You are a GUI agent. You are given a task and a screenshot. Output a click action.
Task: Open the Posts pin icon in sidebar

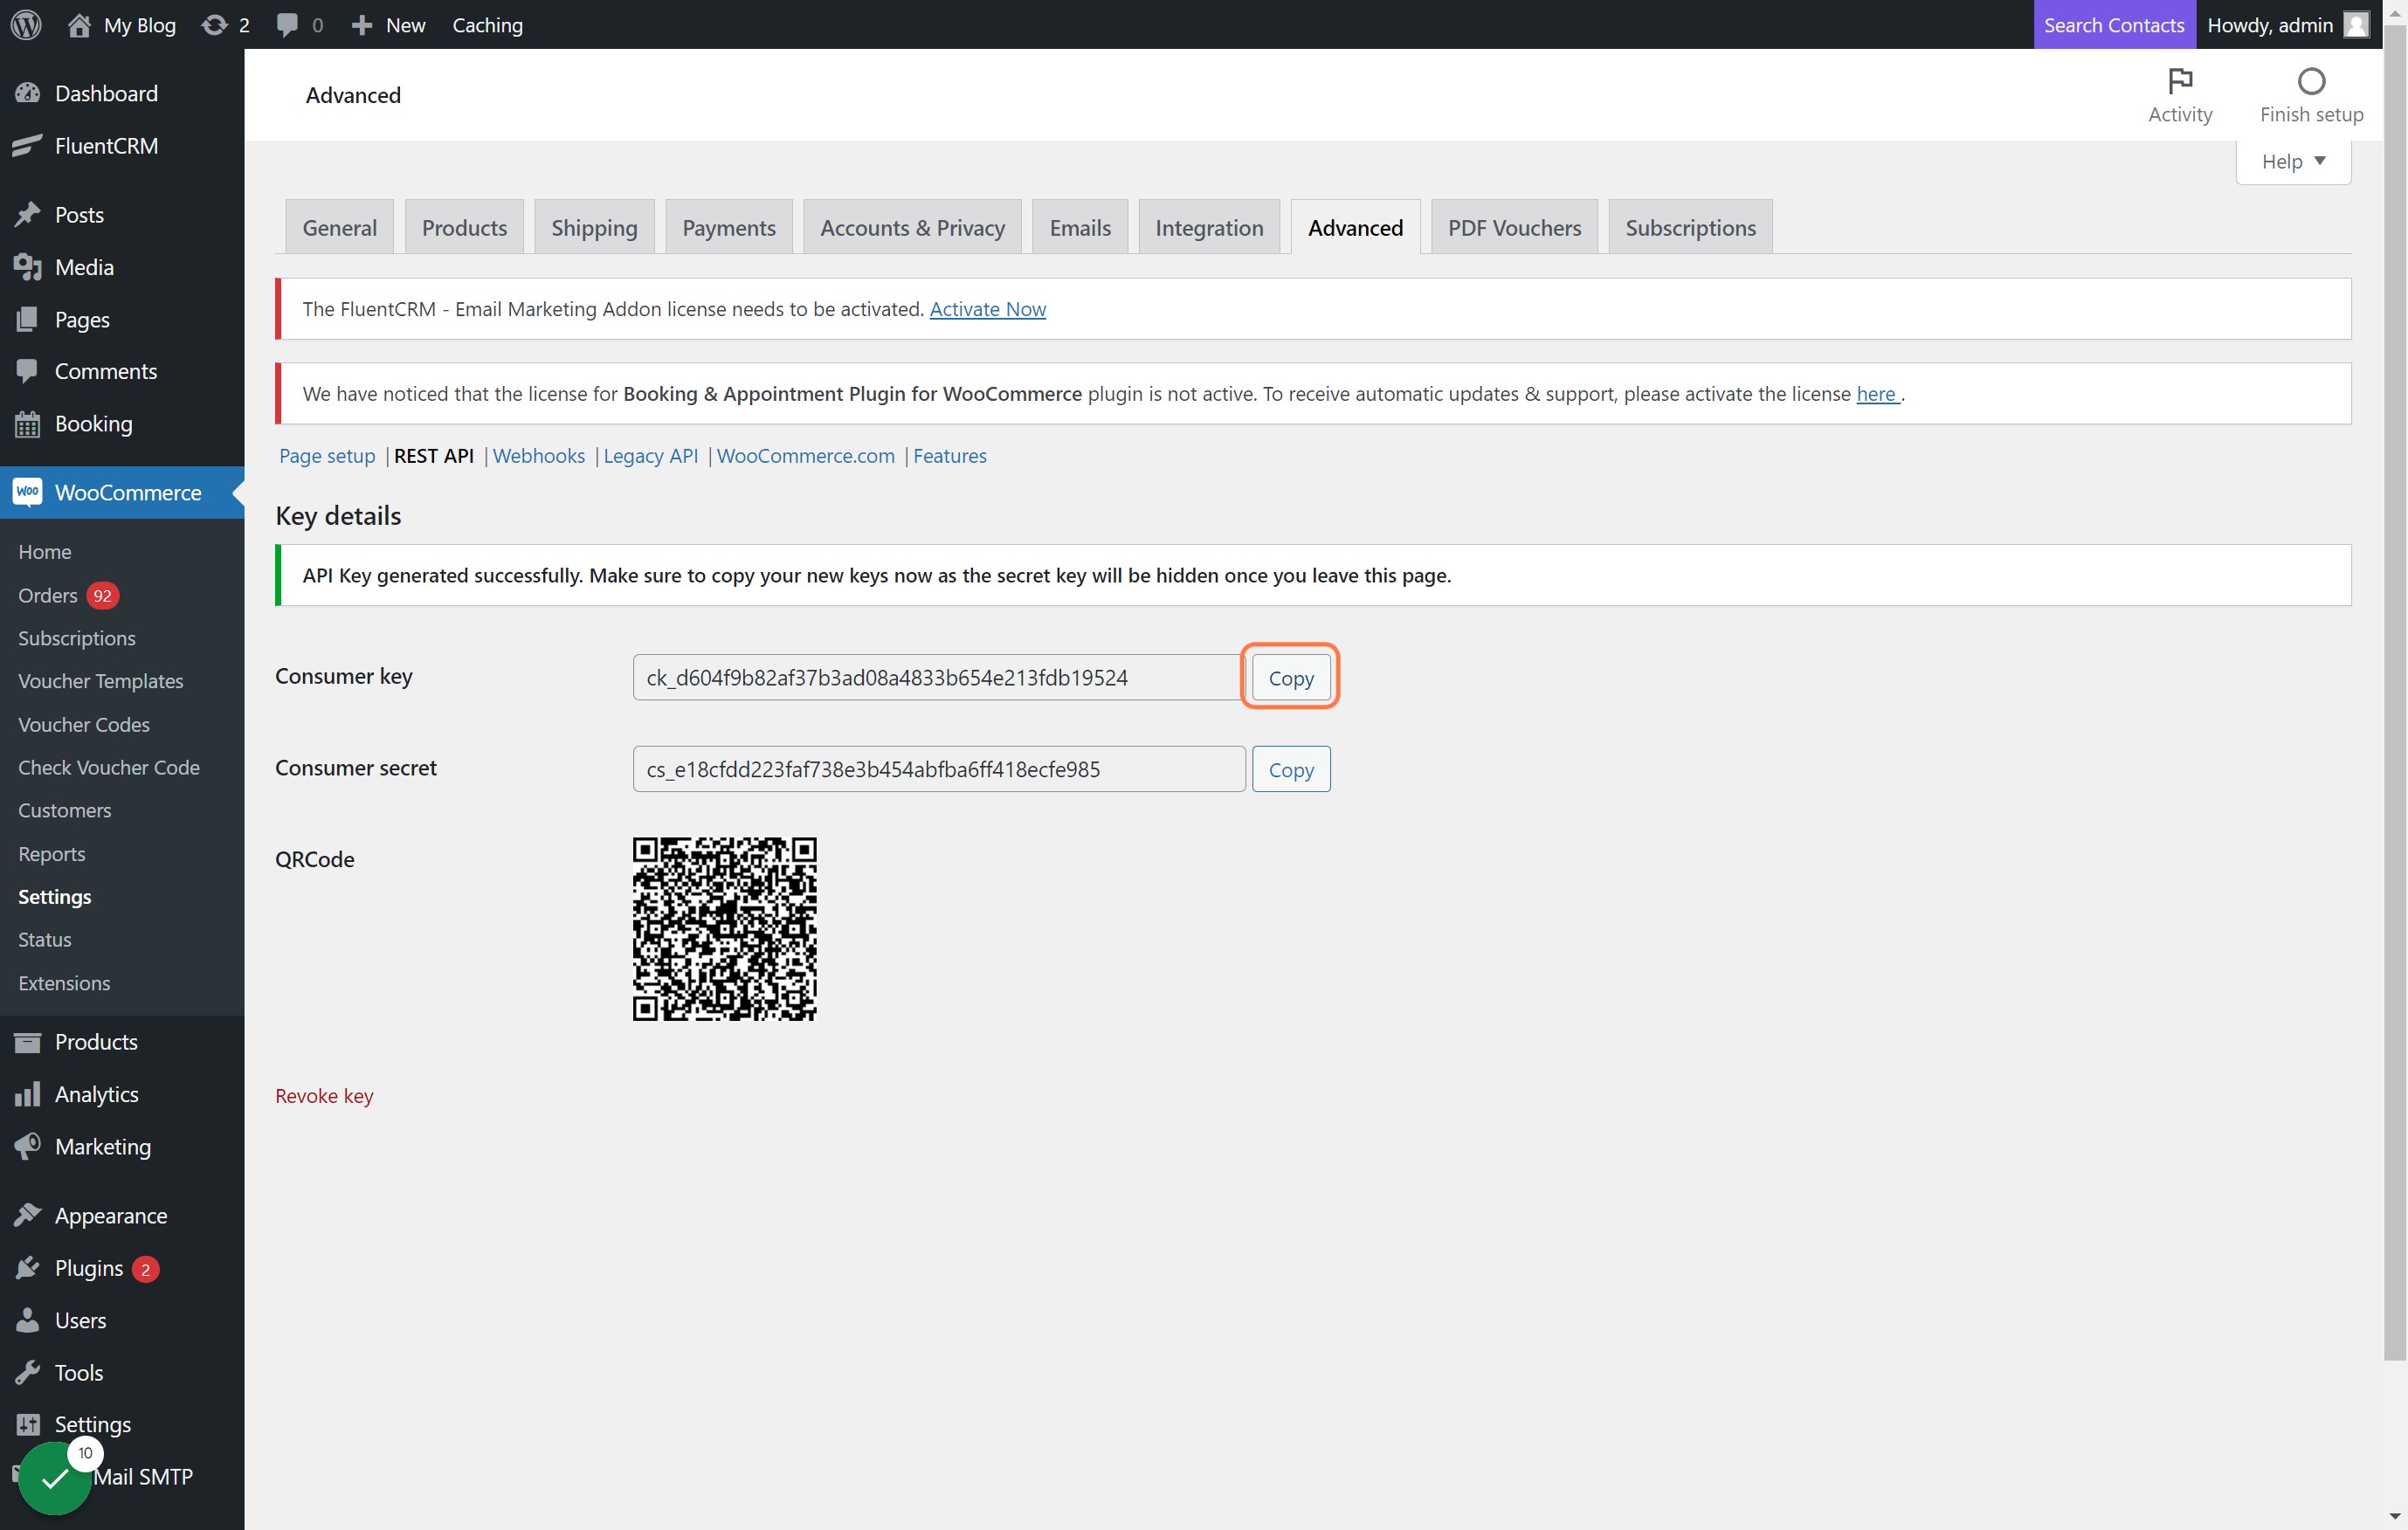click(x=28, y=215)
